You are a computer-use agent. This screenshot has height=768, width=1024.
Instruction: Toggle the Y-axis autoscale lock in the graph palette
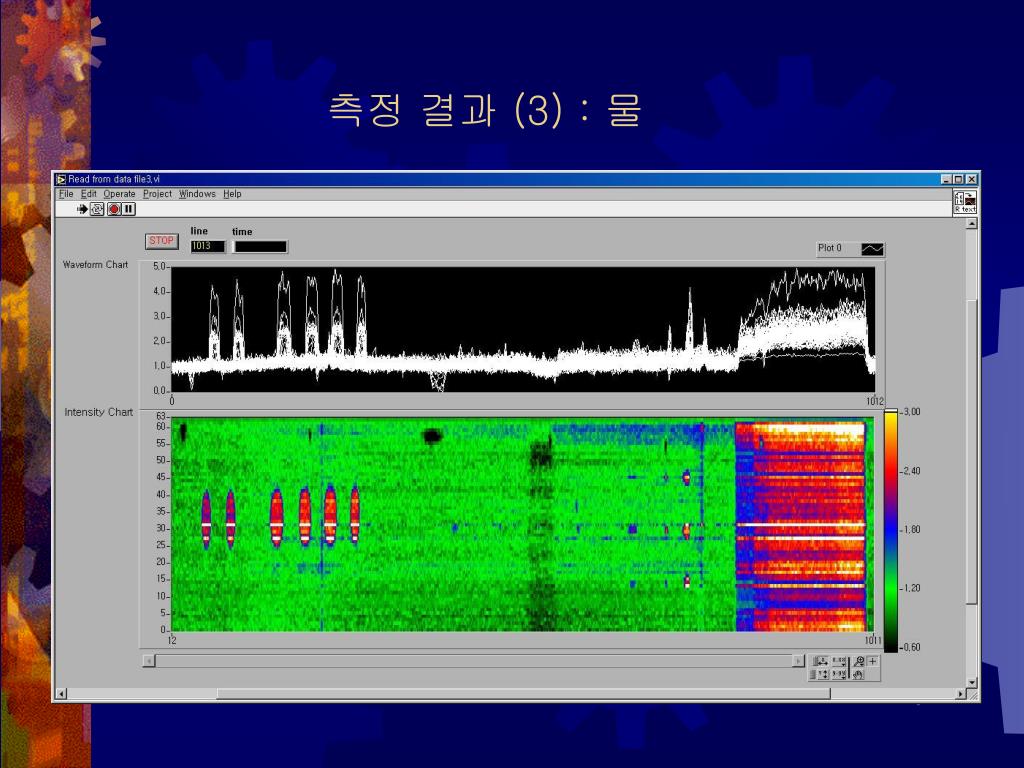coord(813,674)
